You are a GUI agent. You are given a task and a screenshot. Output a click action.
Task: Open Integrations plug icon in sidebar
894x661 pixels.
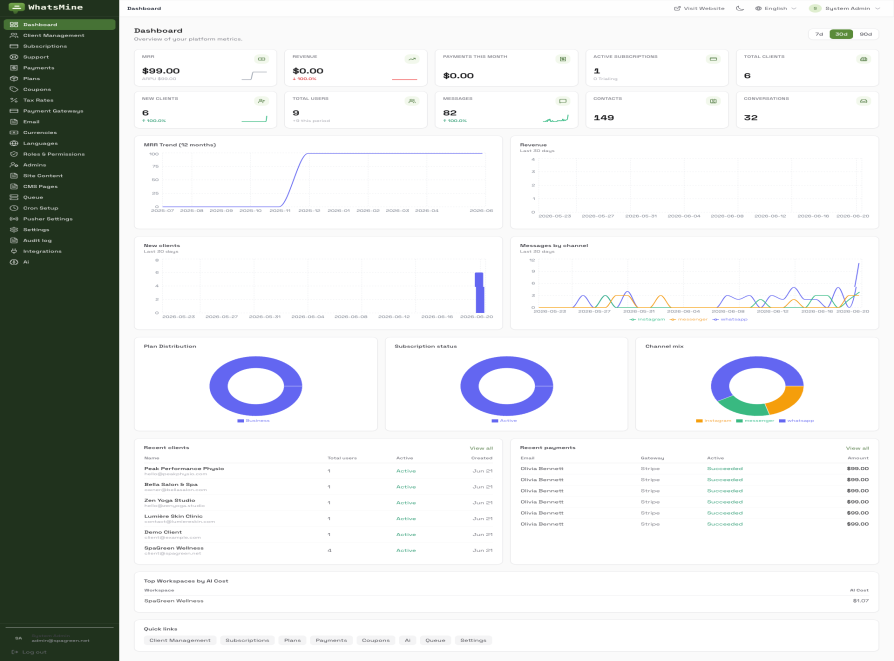click(14, 252)
